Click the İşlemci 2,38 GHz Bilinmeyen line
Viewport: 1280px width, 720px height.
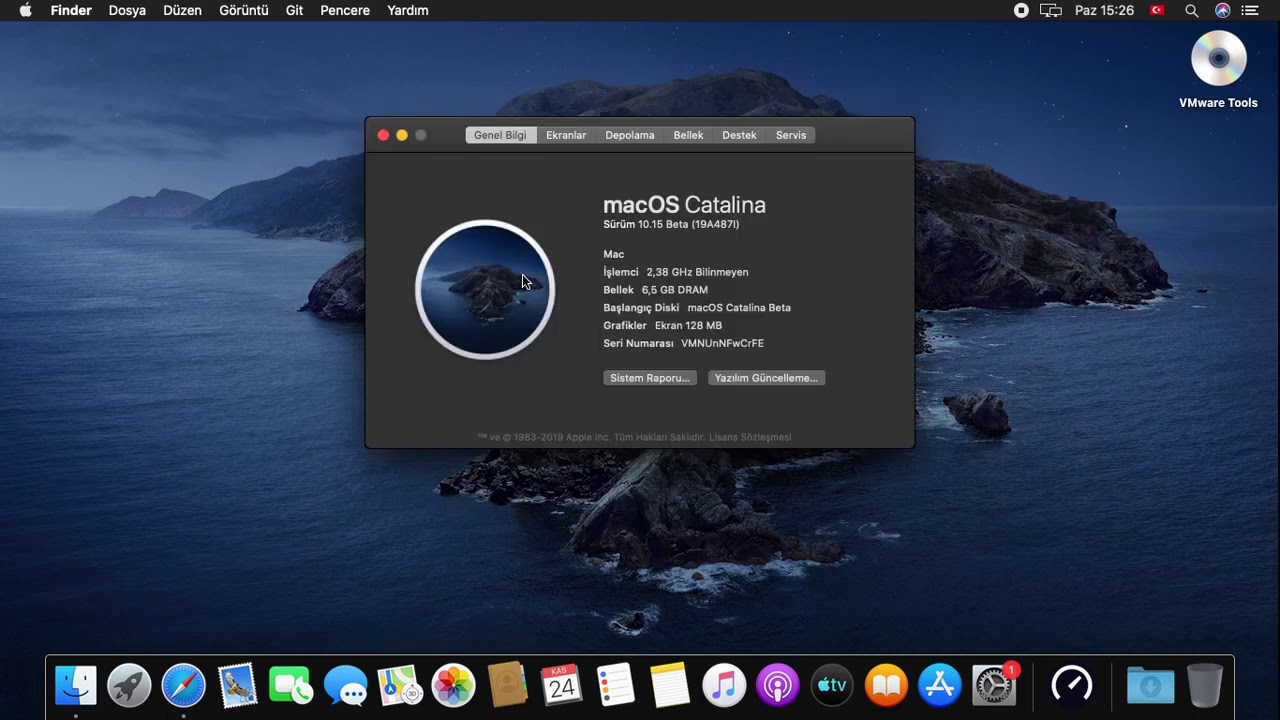[x=676, y=272]
